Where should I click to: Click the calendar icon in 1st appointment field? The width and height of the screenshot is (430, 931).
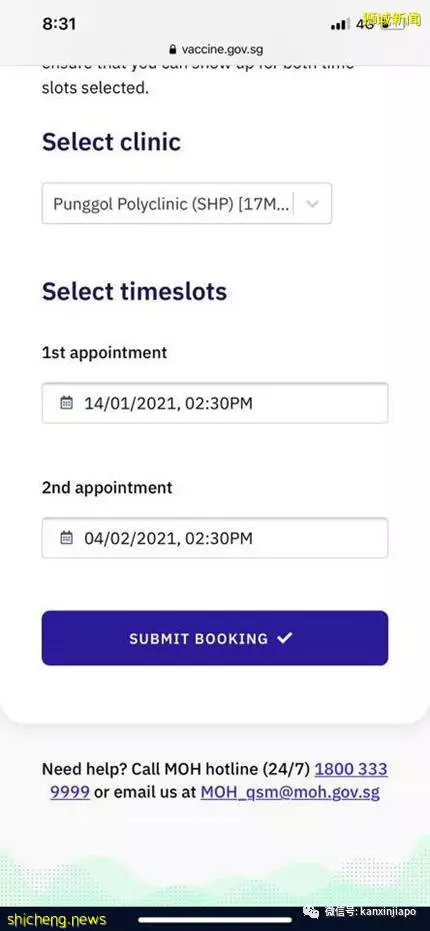pyautogui.click(x=67, y=403)
